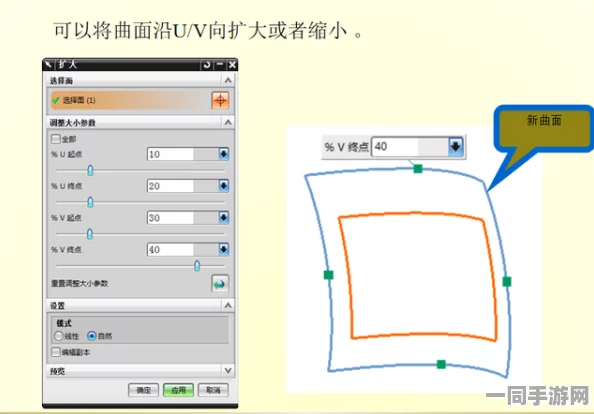Image resolution: width=594 pixels, height=414 pixels.
Task: Enable the 全部 checkbox
Action: tap(56, 139)
